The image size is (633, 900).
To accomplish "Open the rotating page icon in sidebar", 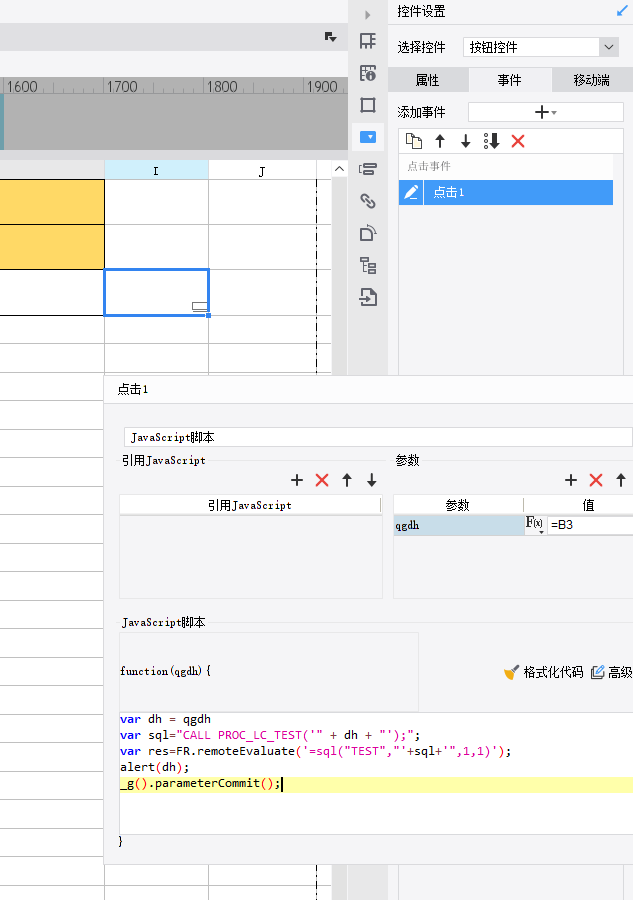I will pyautogui.click(x=368, y=232).
